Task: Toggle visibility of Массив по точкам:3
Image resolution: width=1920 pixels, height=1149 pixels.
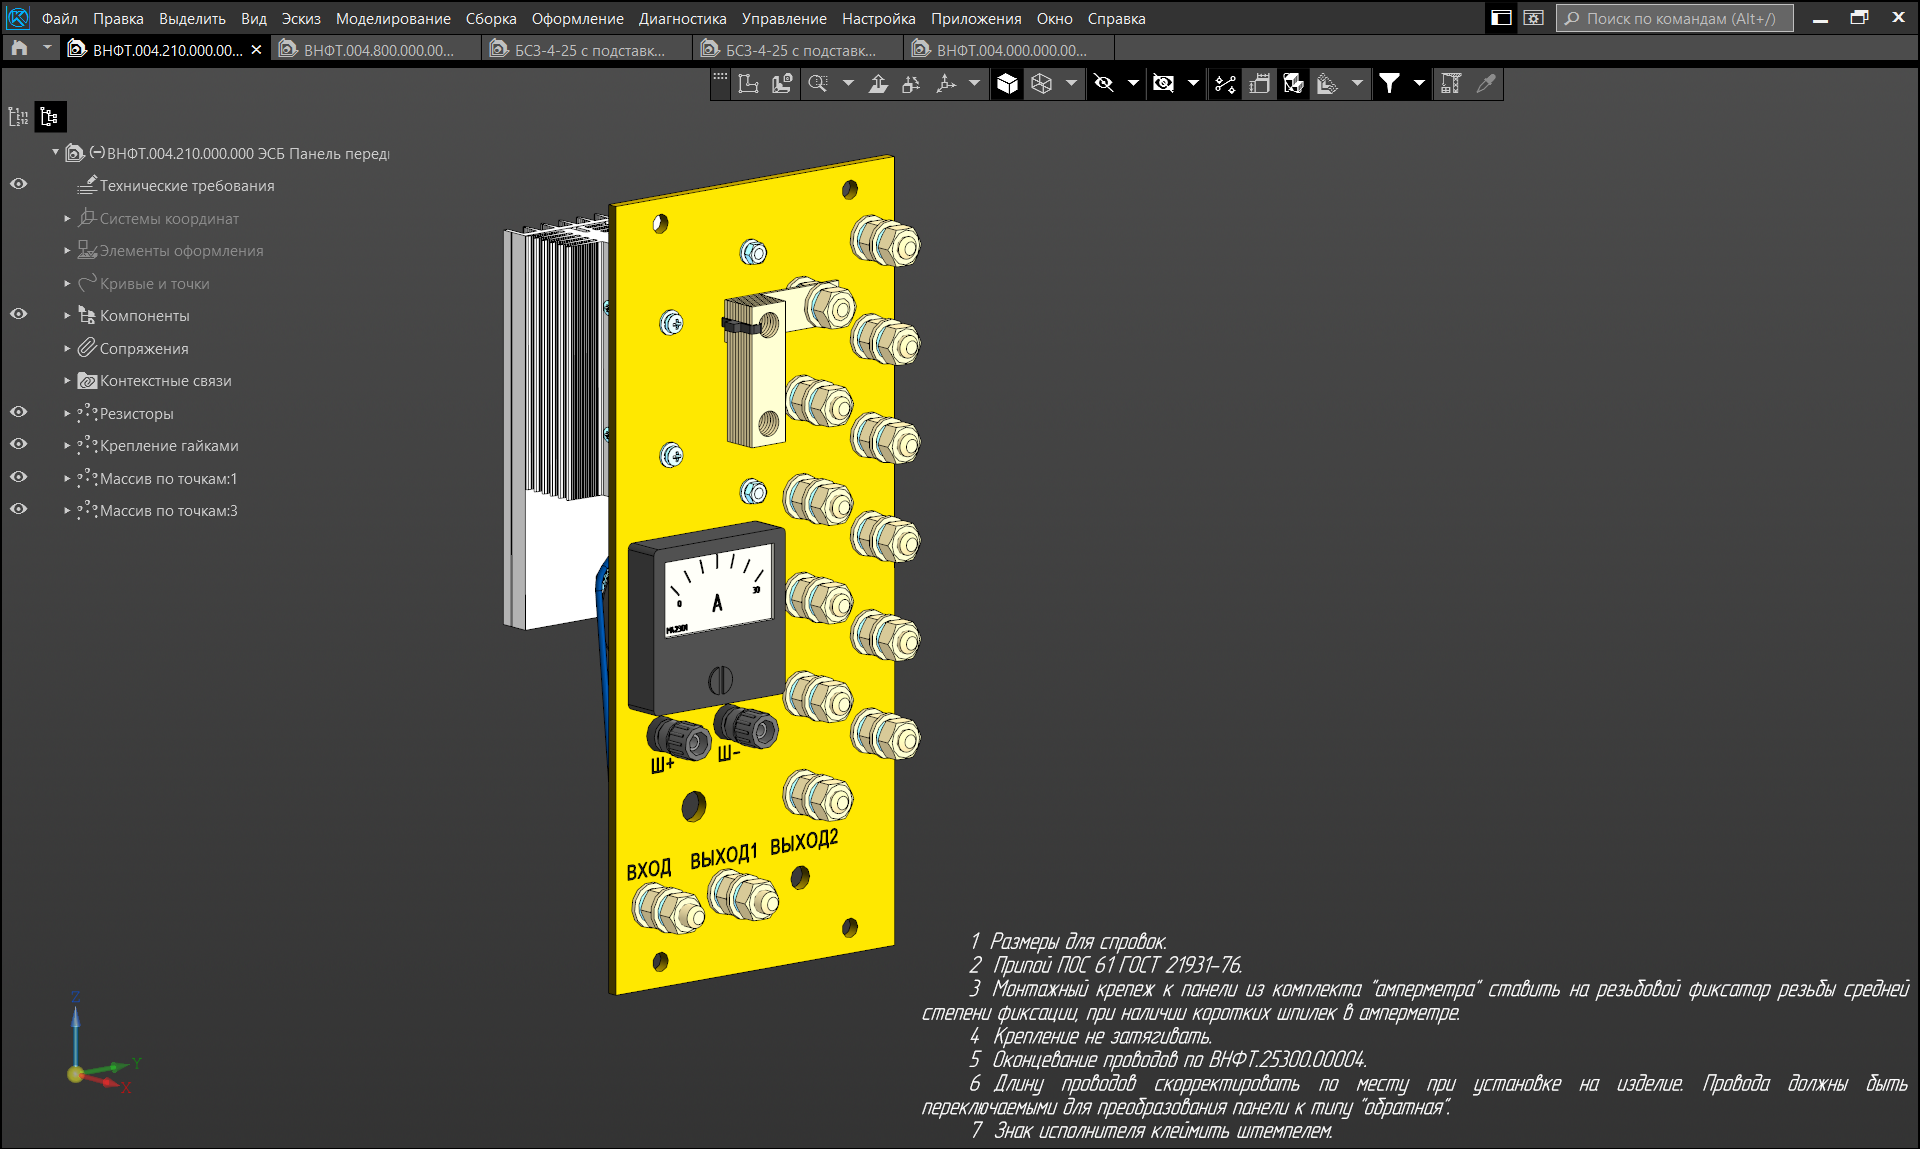Action: pos(18,509)
